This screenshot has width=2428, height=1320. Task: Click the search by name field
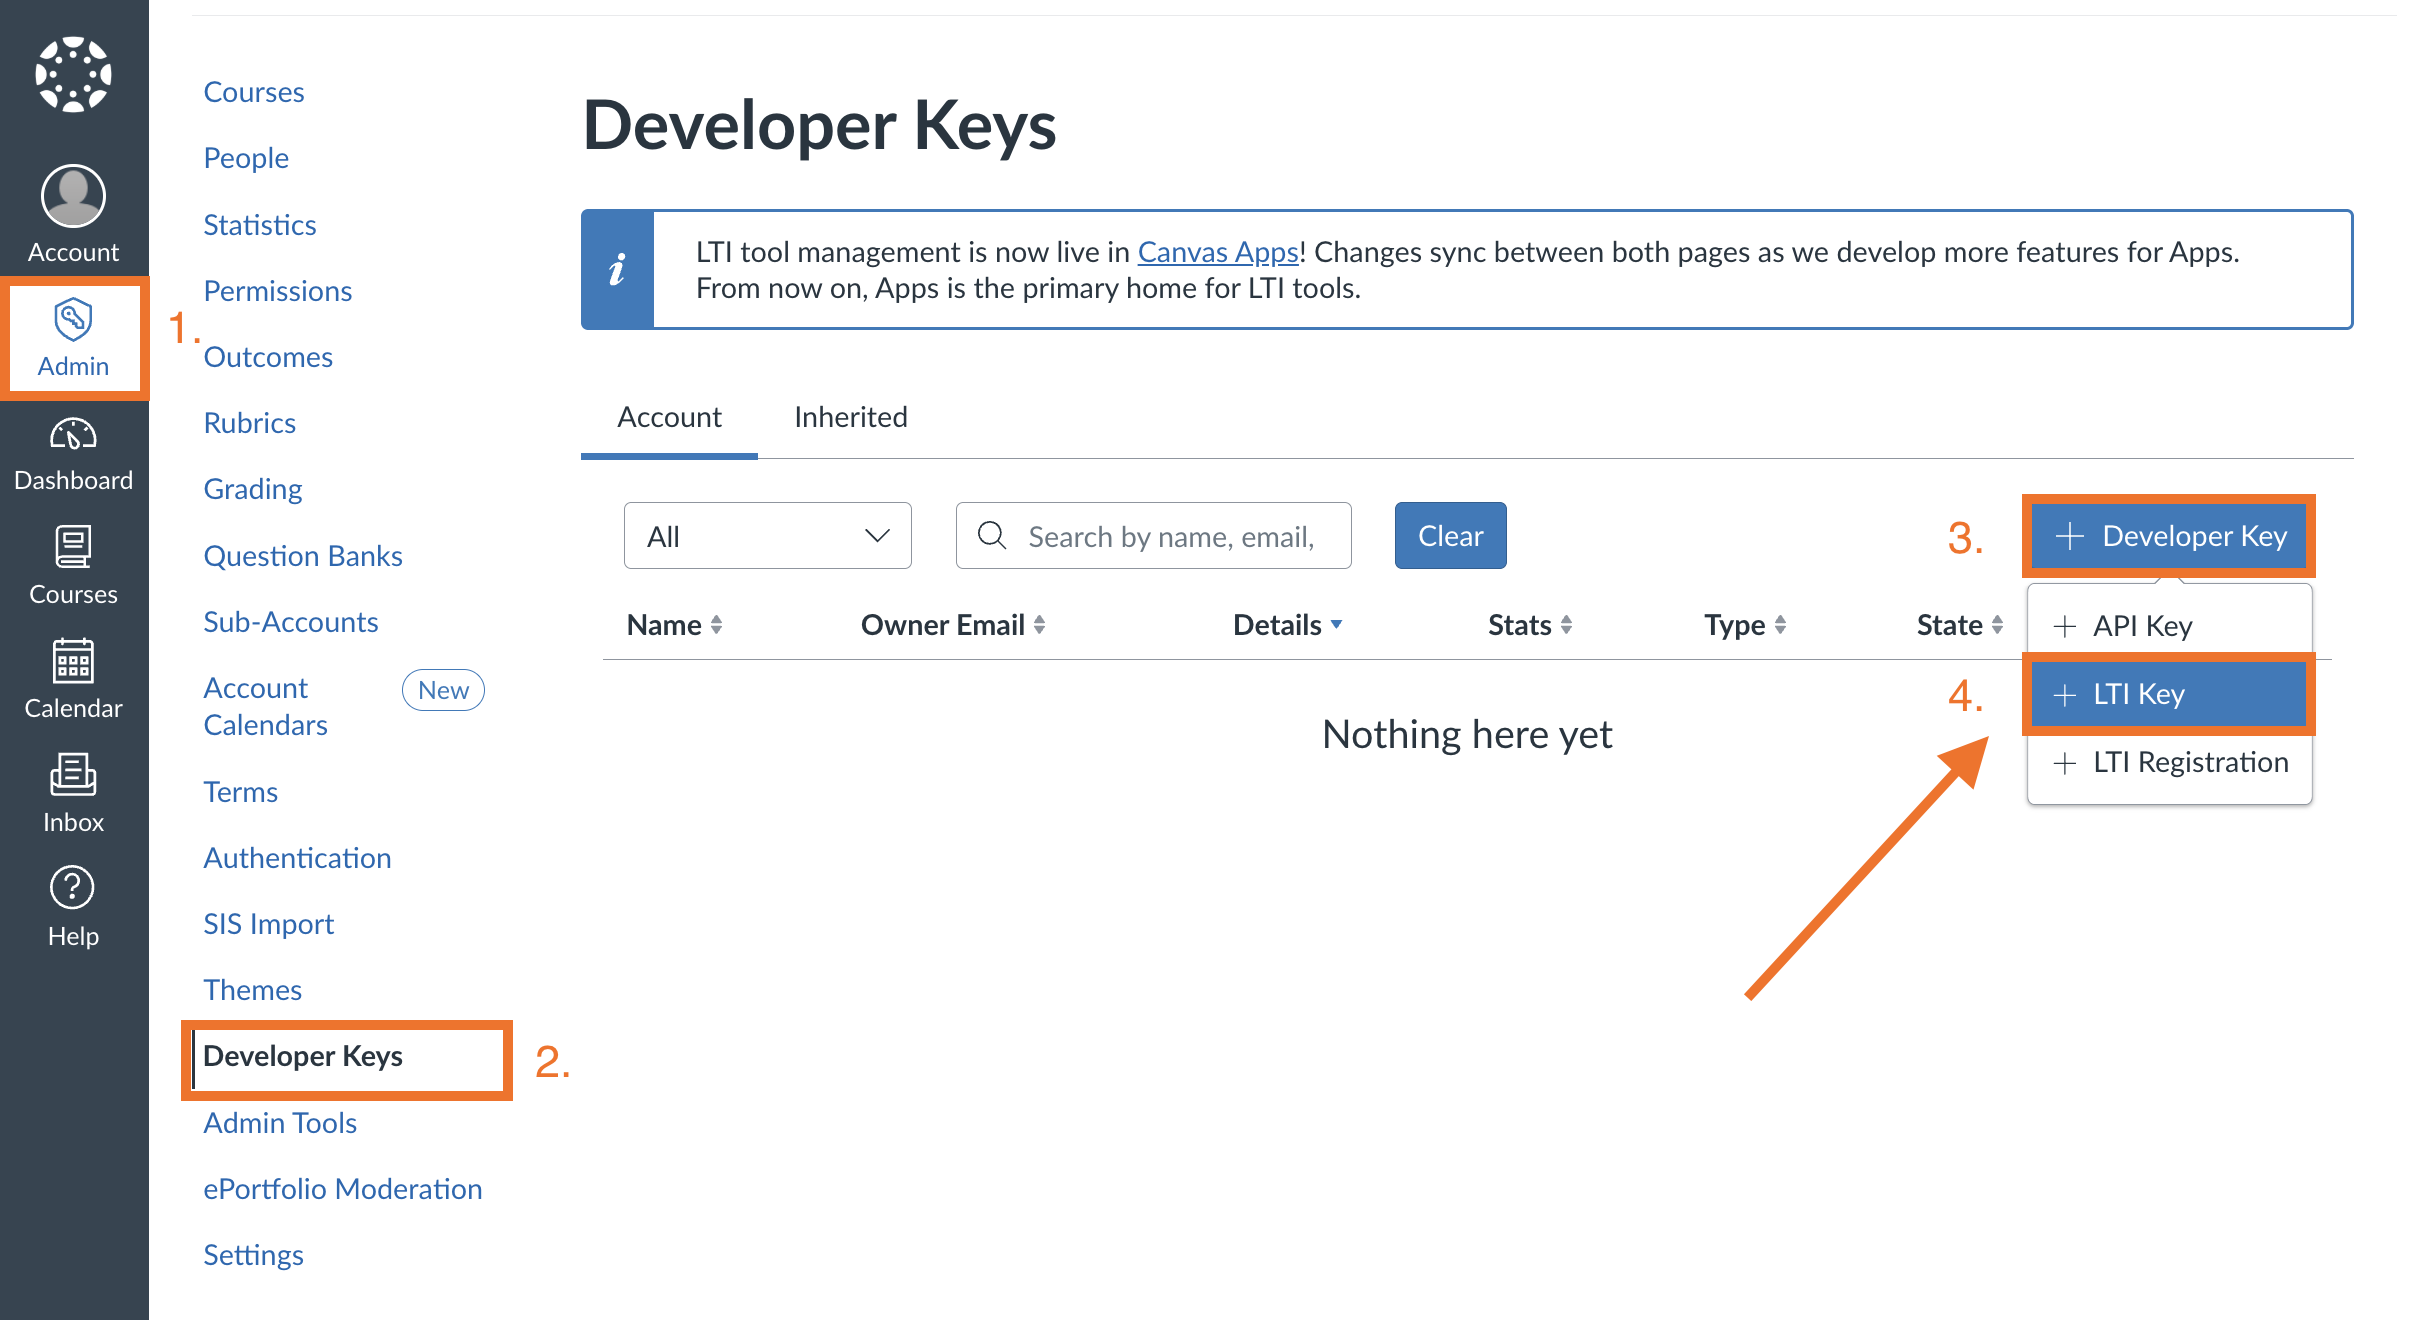coord(1170,536)
